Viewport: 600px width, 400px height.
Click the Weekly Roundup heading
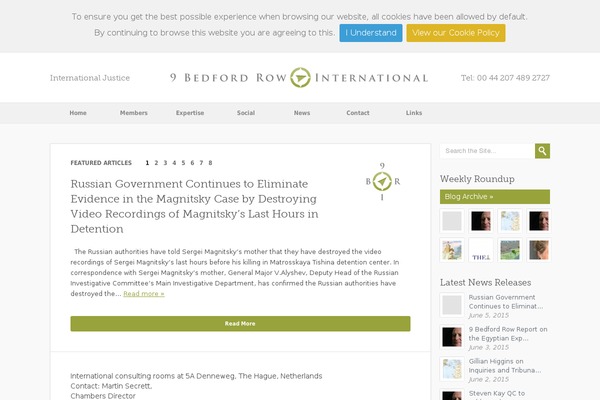[x=477, y=179]
